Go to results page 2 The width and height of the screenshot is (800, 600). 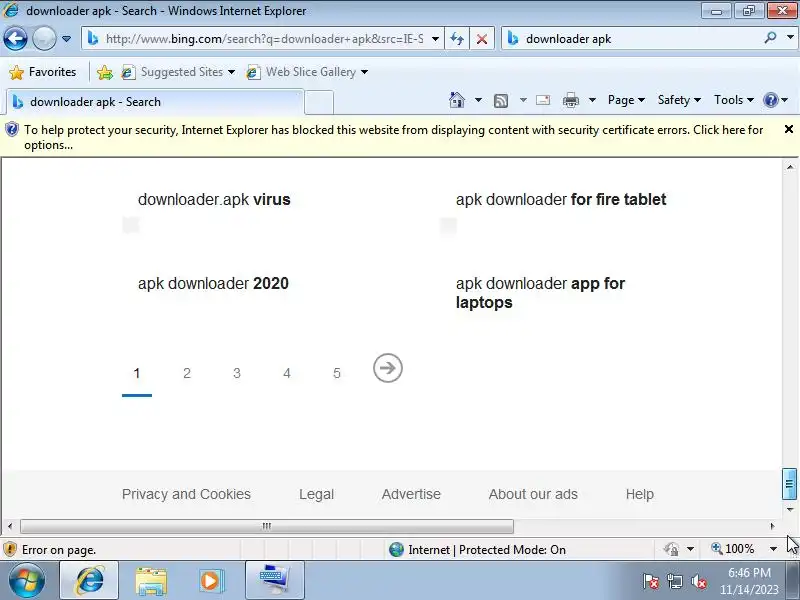tap(187, 373)
